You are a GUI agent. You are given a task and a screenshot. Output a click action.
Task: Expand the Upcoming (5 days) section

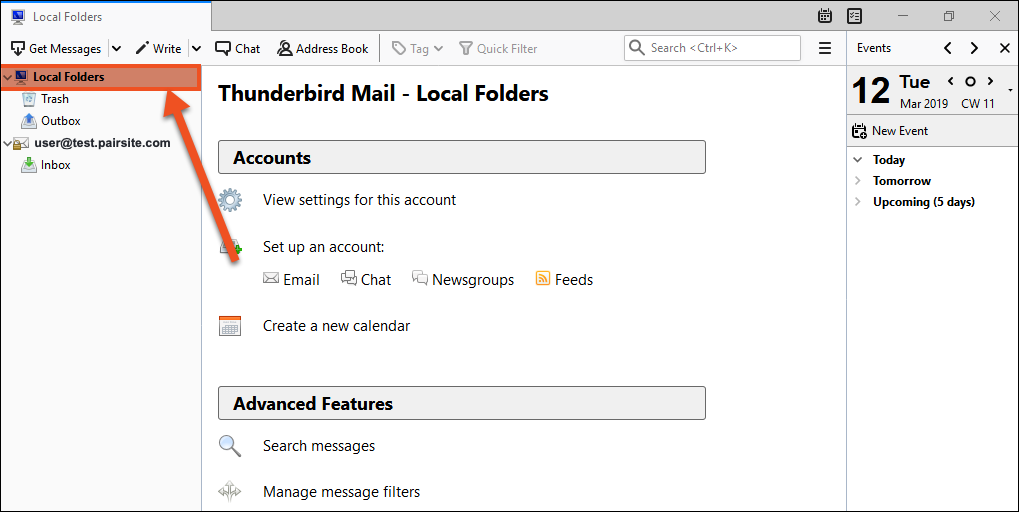[858, 202]
